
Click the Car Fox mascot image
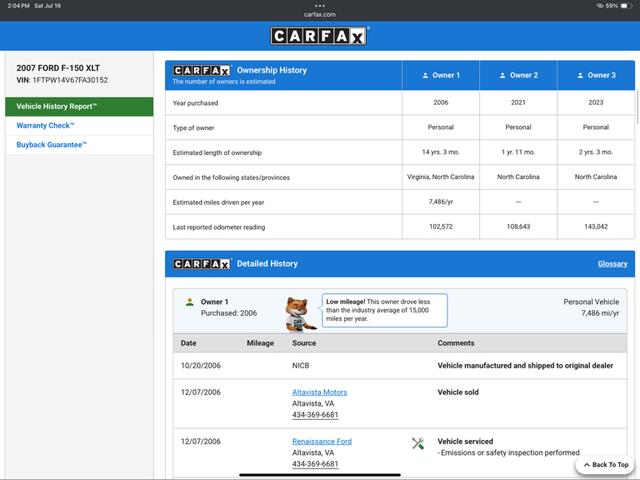[300, 314]
